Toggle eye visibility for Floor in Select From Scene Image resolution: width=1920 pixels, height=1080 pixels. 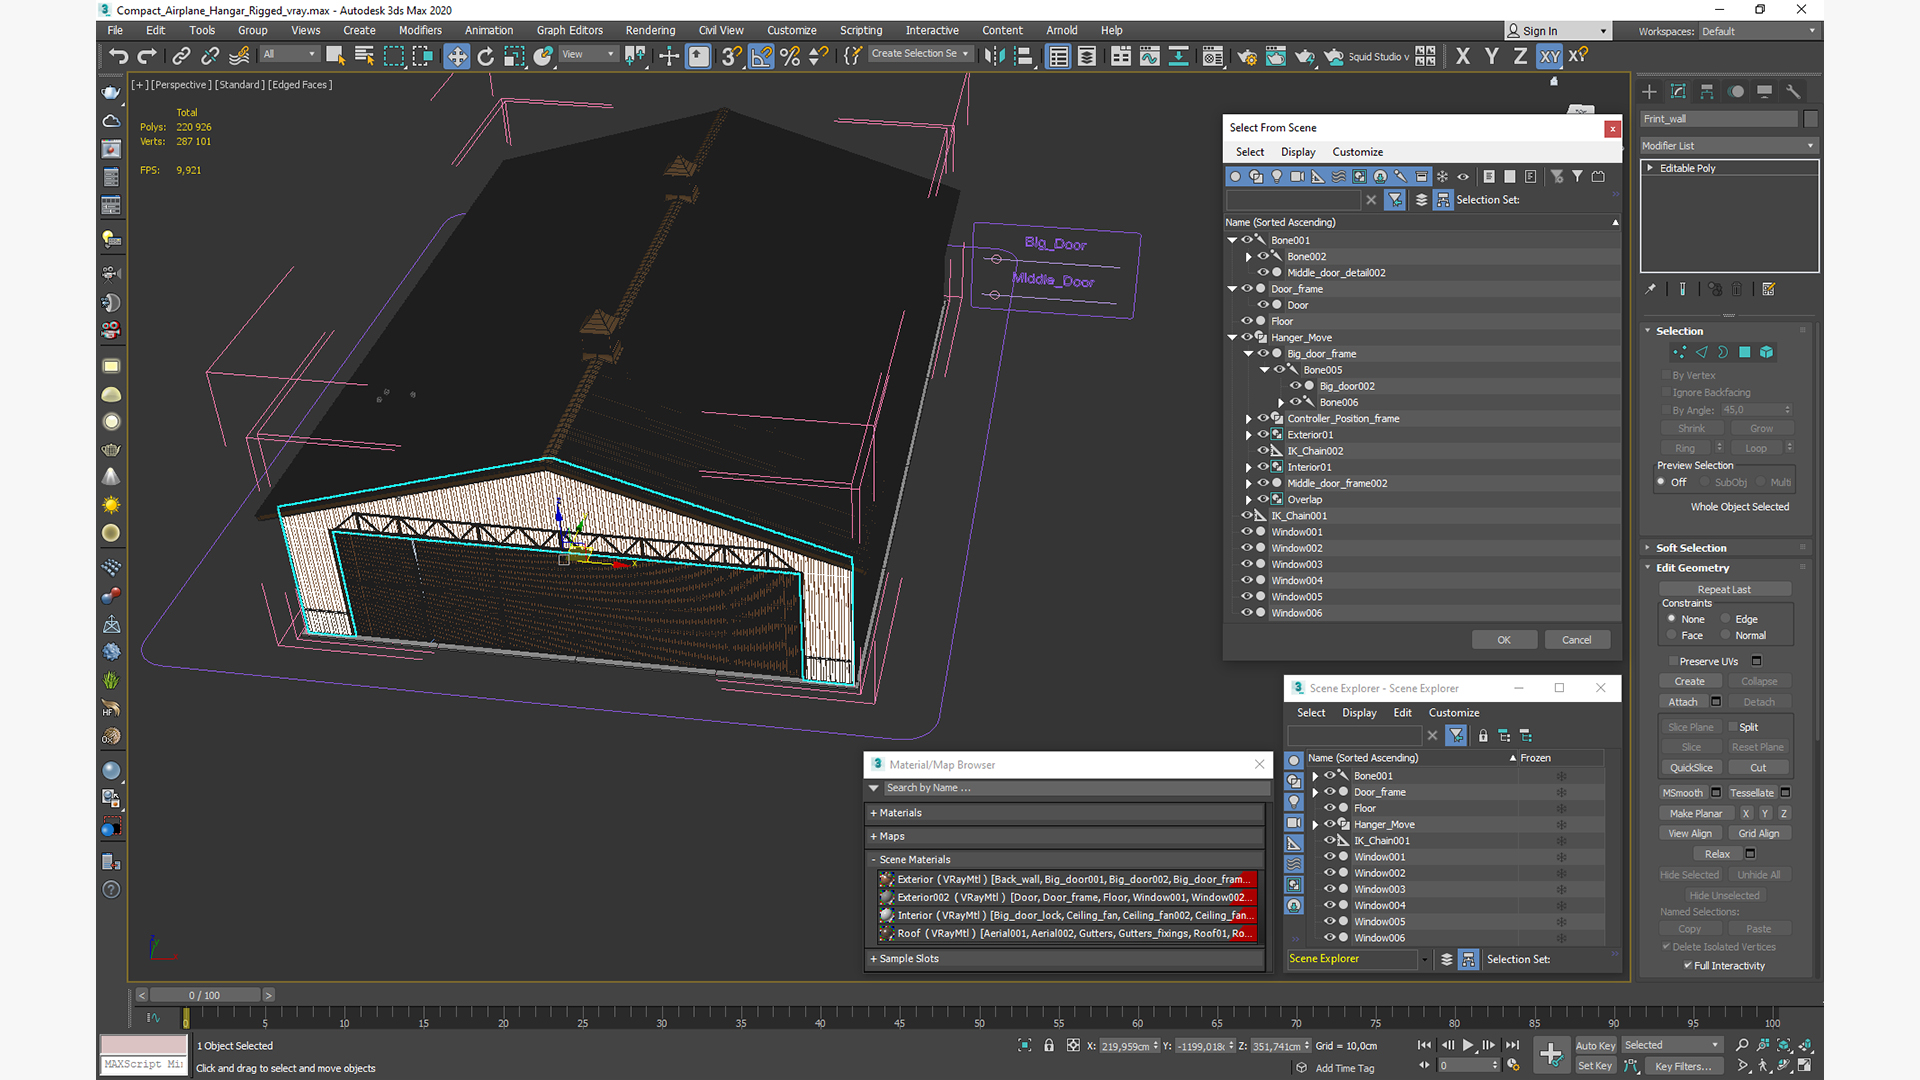click(x=1247, y=321)
